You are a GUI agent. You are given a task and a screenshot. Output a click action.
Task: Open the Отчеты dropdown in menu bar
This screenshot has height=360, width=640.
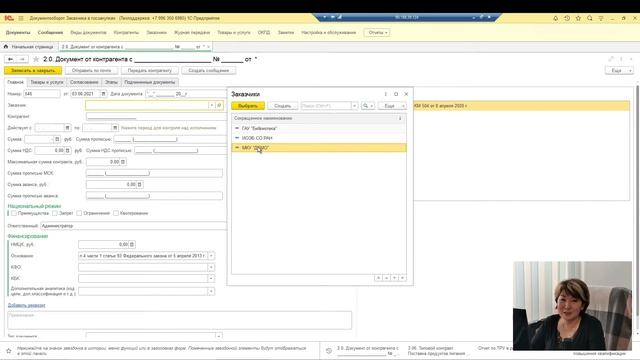pyautogui.click(x=377, y=33)
